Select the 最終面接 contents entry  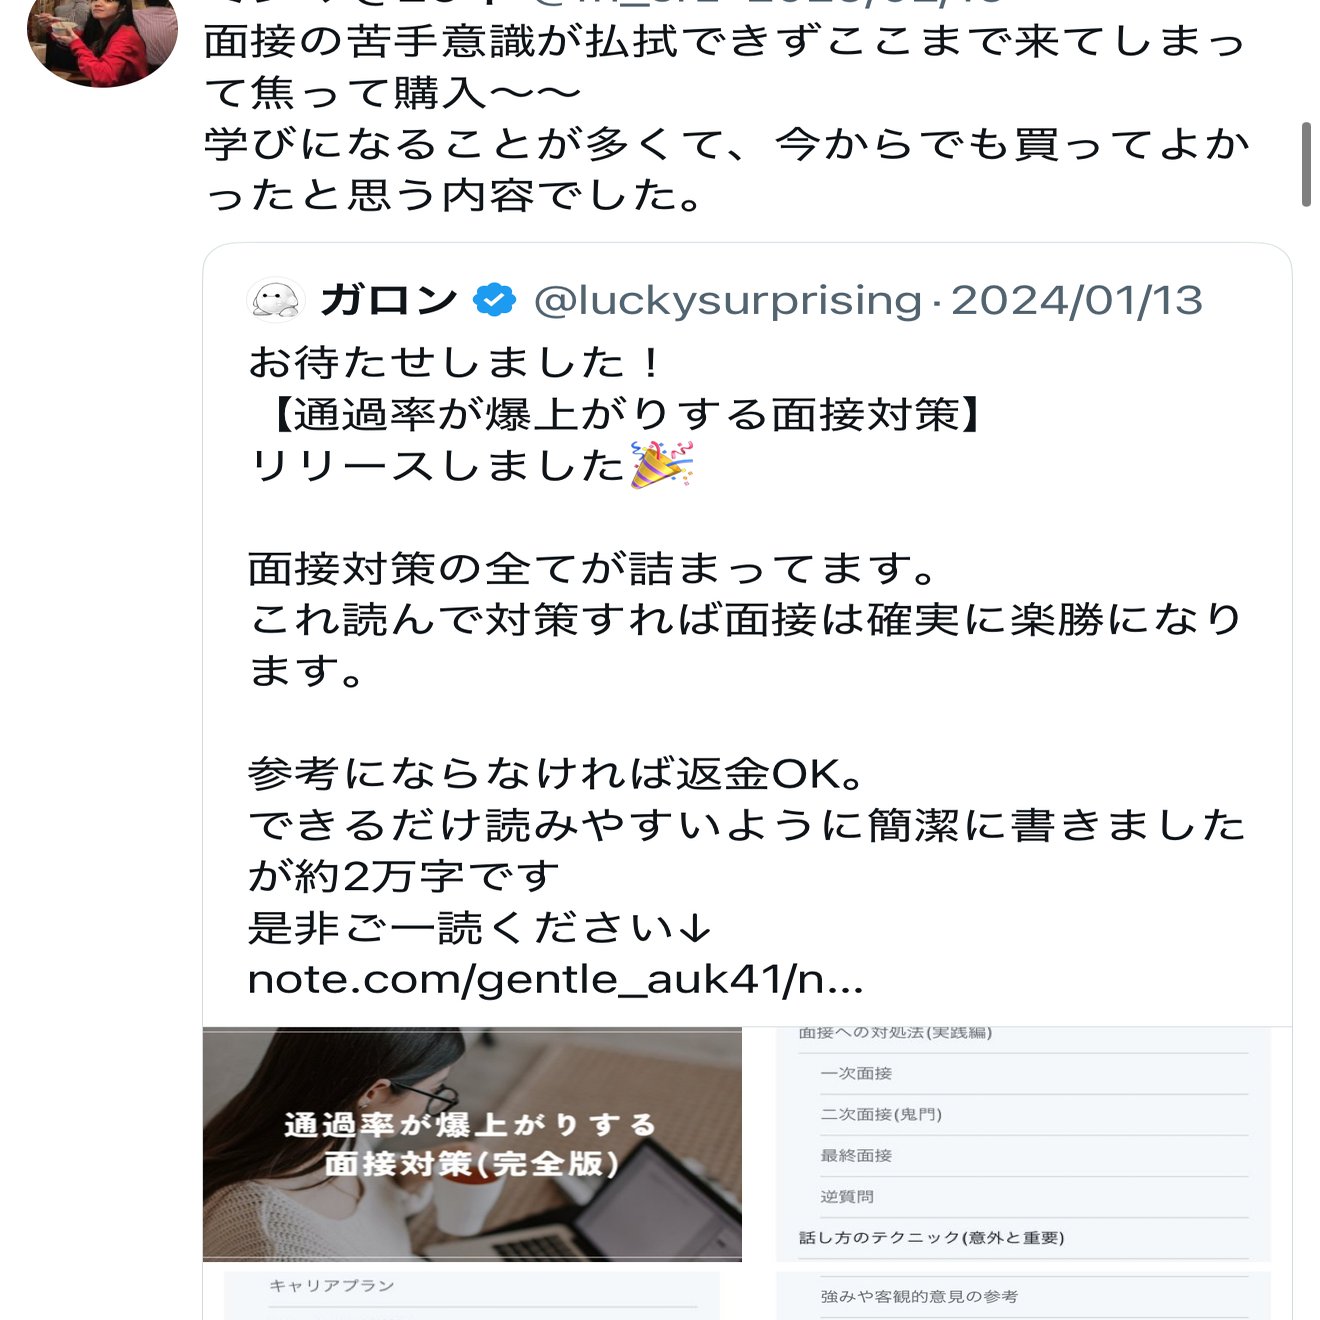[x=856, y=1155]
